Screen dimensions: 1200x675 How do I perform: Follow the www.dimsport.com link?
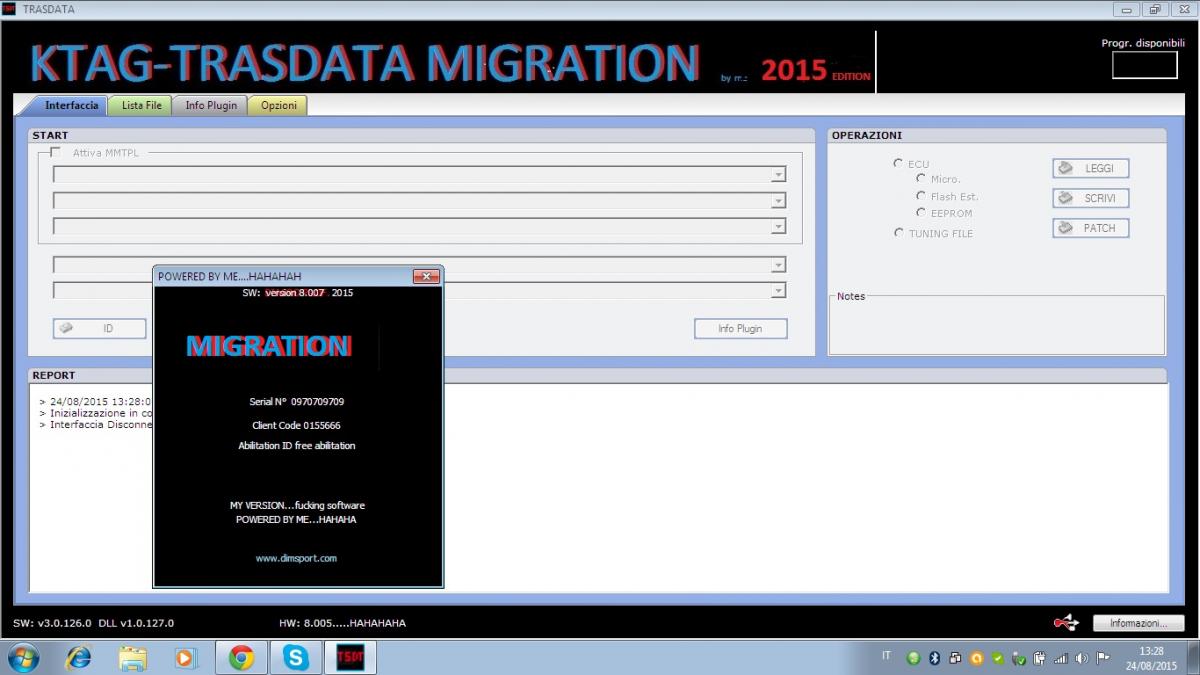tap(296, 558)
